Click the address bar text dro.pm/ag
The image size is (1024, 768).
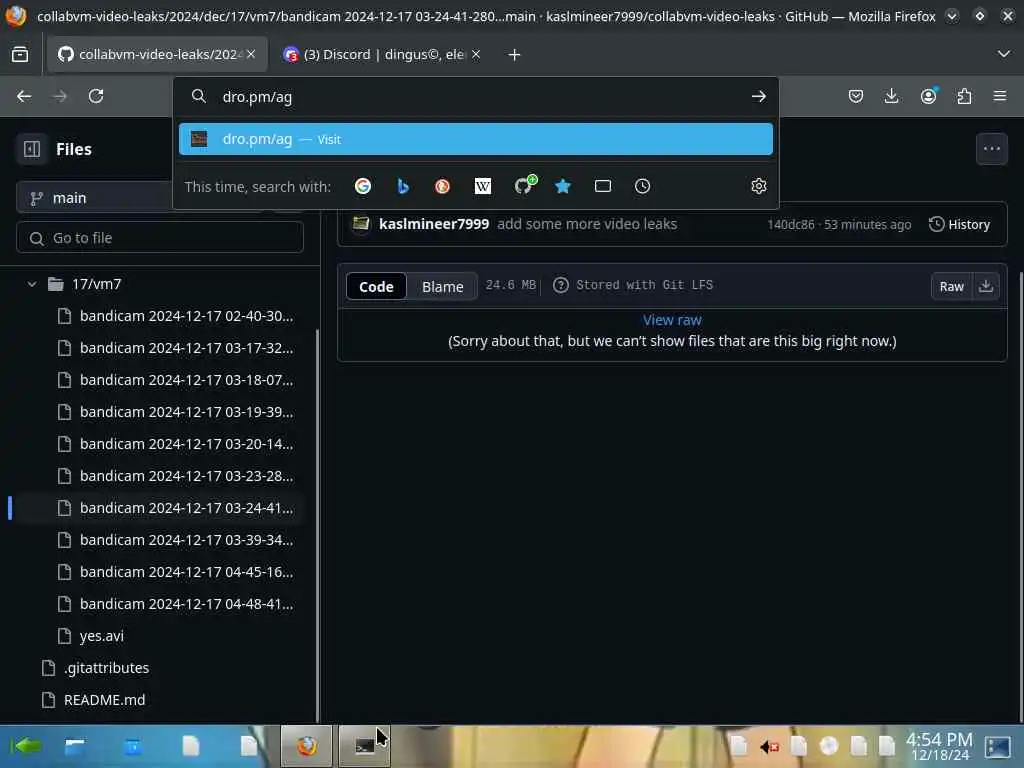click(257, 97)
